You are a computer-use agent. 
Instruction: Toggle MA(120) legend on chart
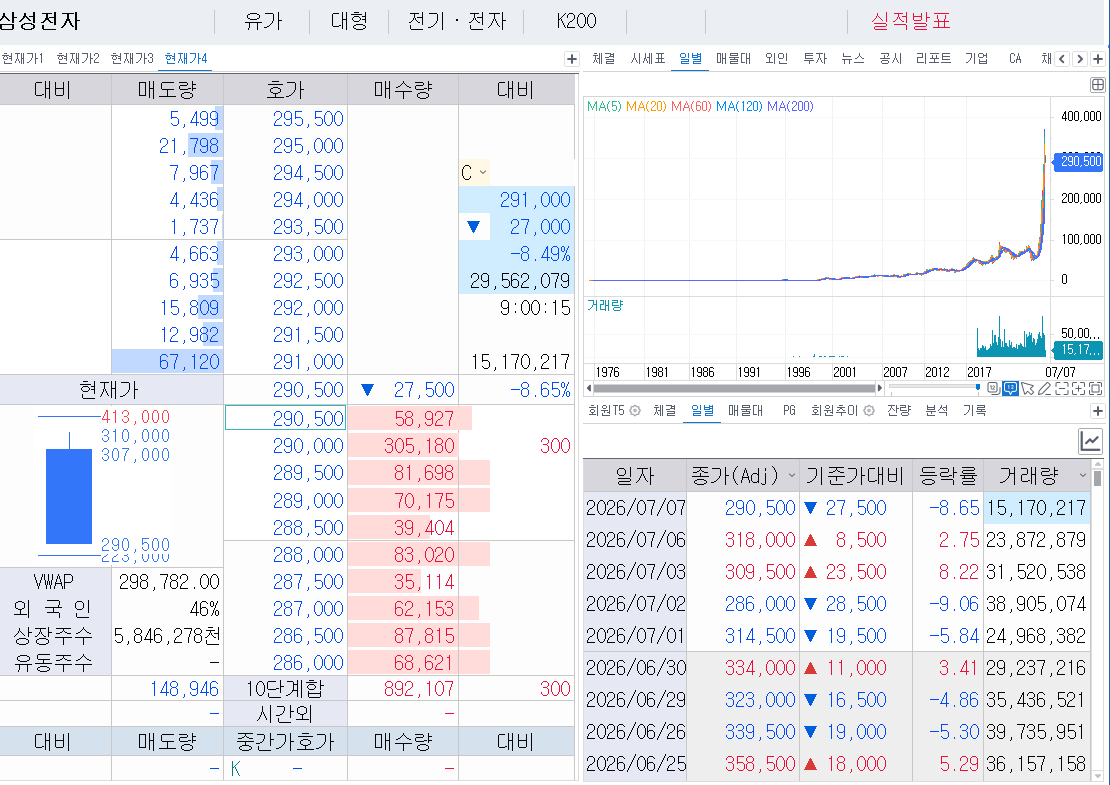coord(739,106)
